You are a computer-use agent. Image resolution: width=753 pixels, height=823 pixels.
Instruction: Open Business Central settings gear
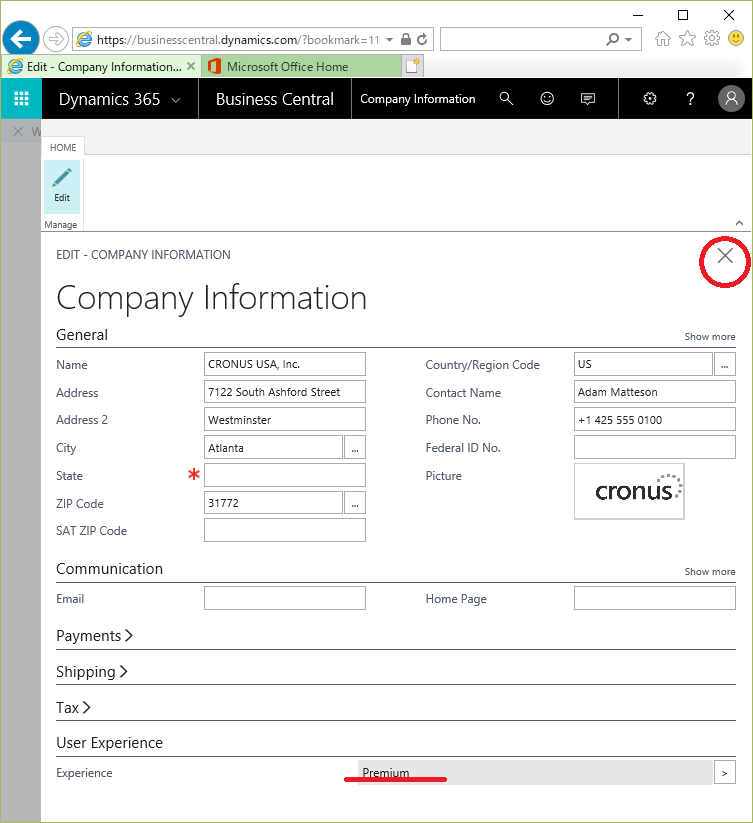click(650, 99)
